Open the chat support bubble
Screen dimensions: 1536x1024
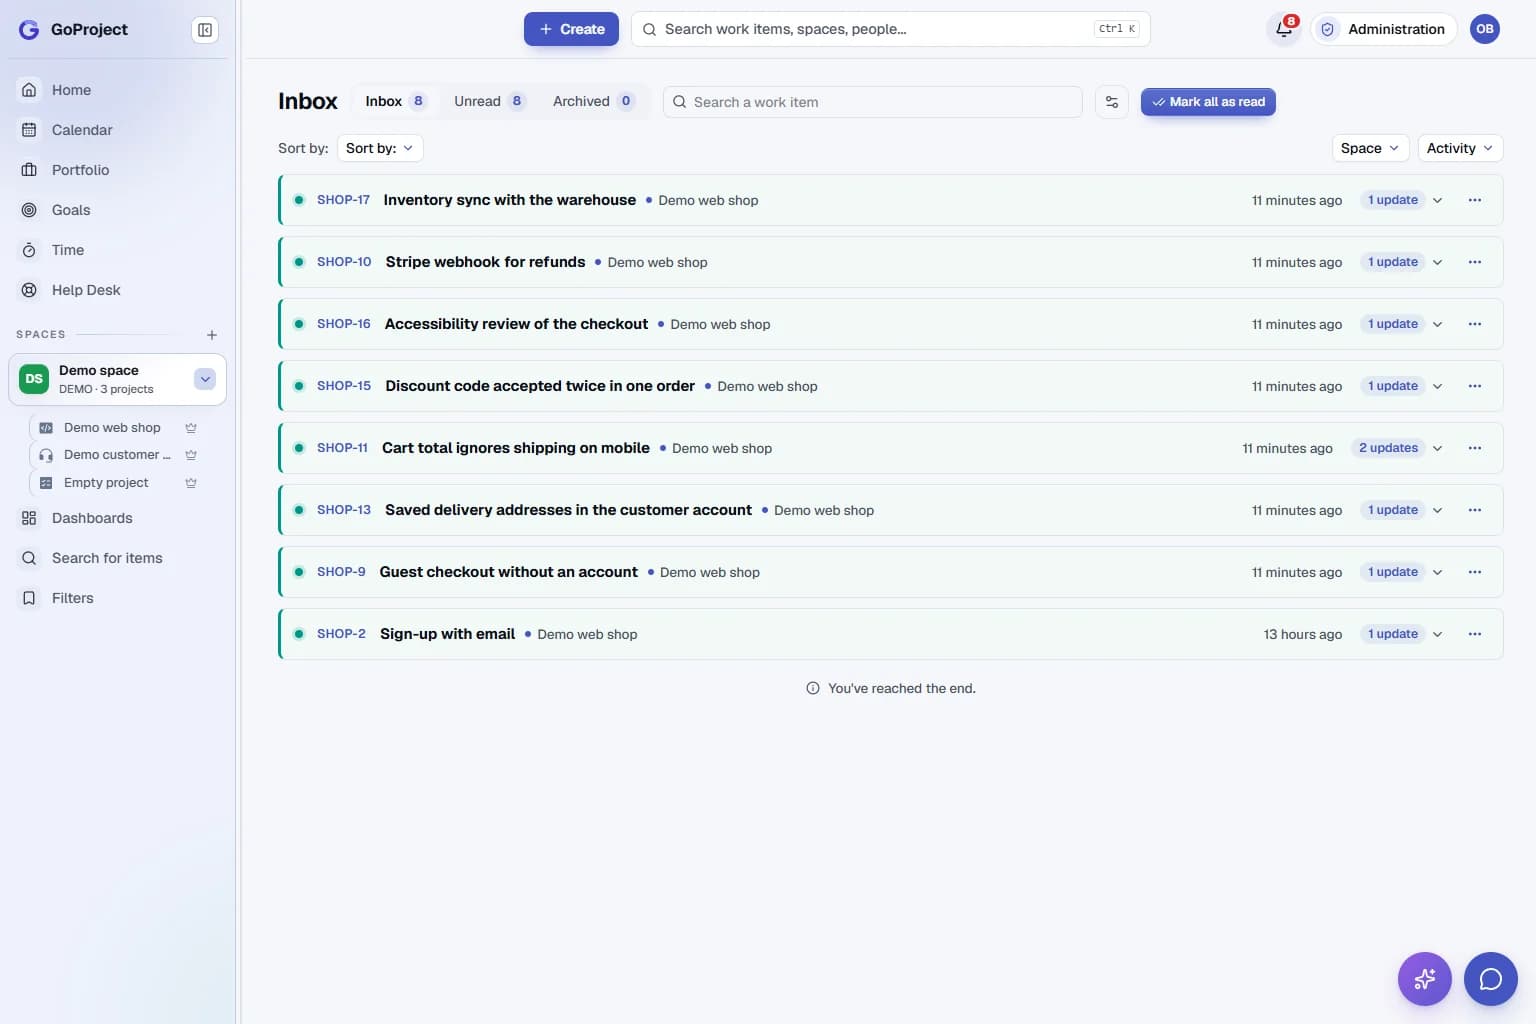coord(1491,979)
